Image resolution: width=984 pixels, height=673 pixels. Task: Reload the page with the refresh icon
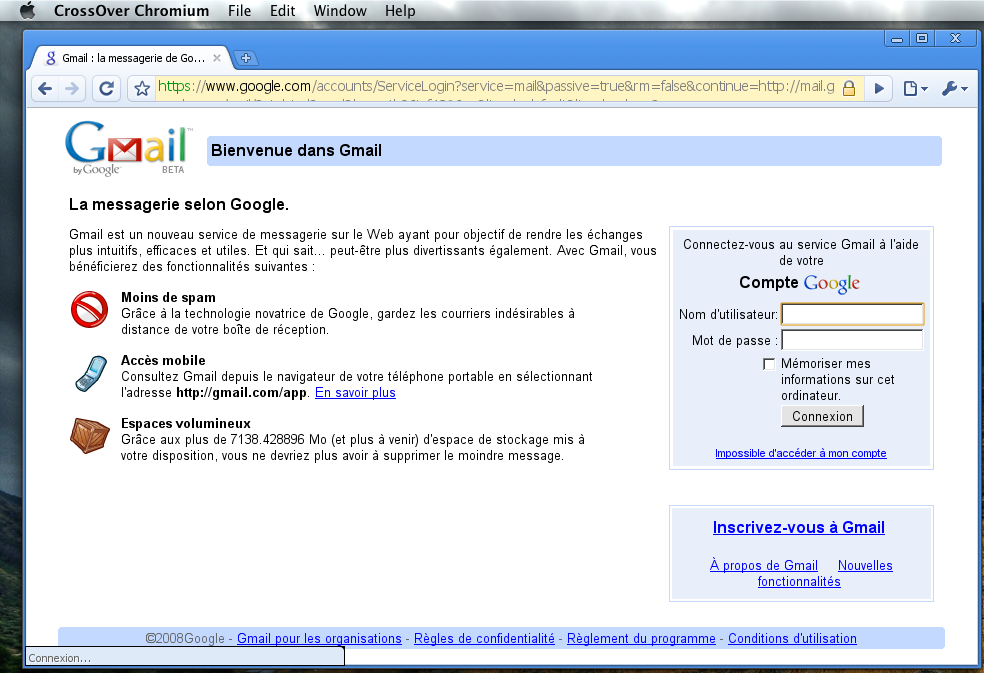pos(107,89)
